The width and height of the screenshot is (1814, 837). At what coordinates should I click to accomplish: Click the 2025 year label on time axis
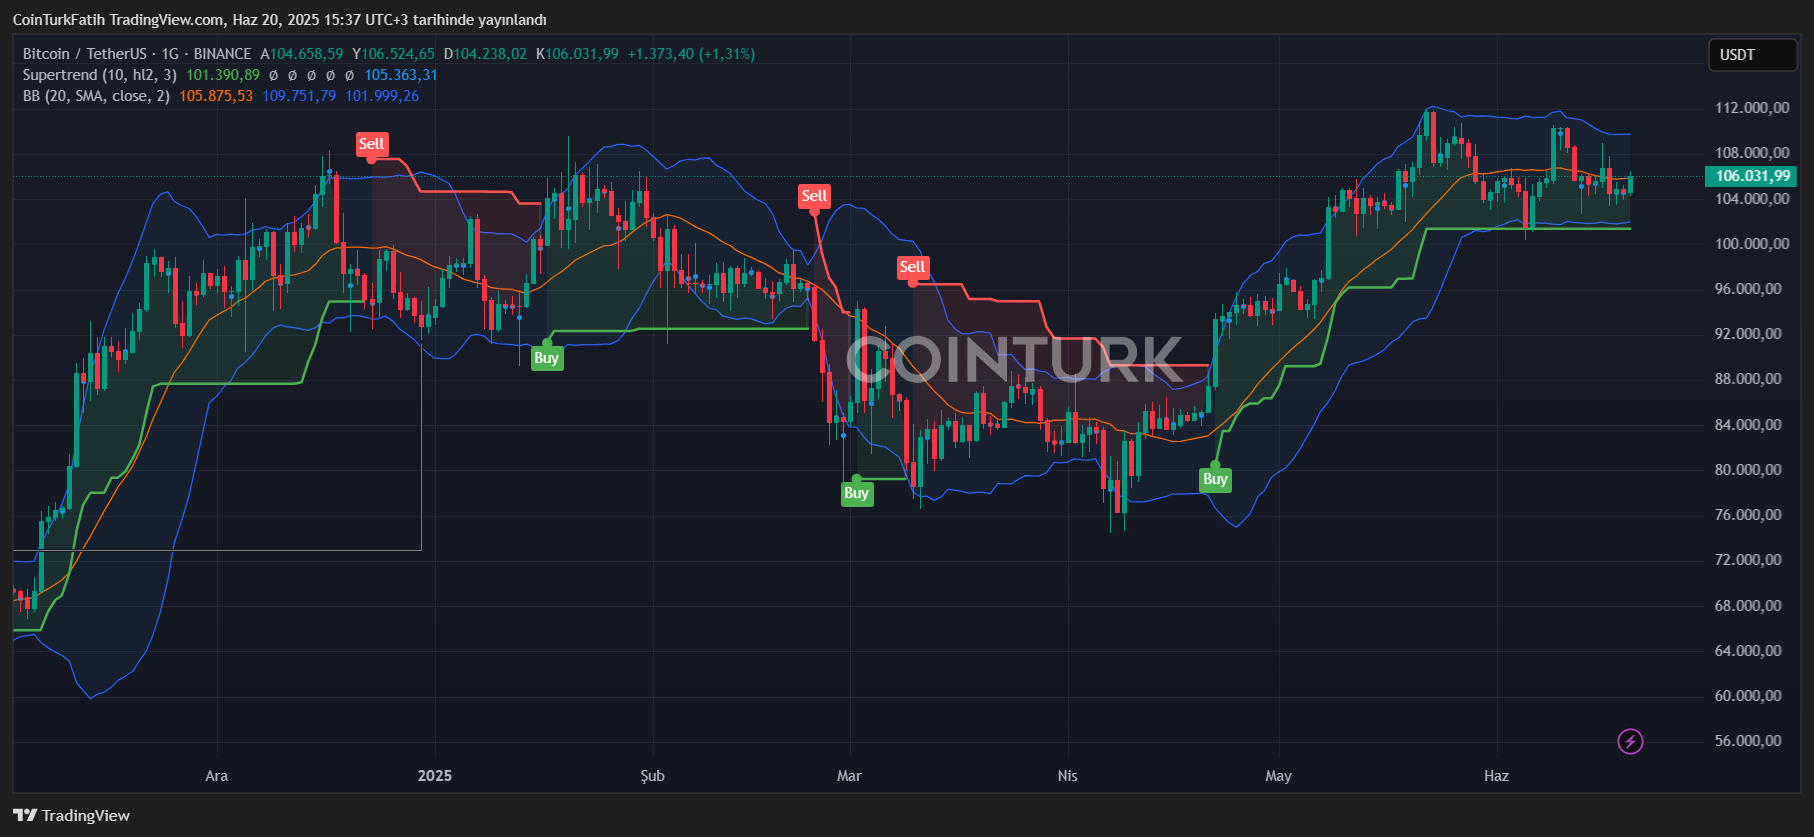pyautogui.click(x=435, y=776)
